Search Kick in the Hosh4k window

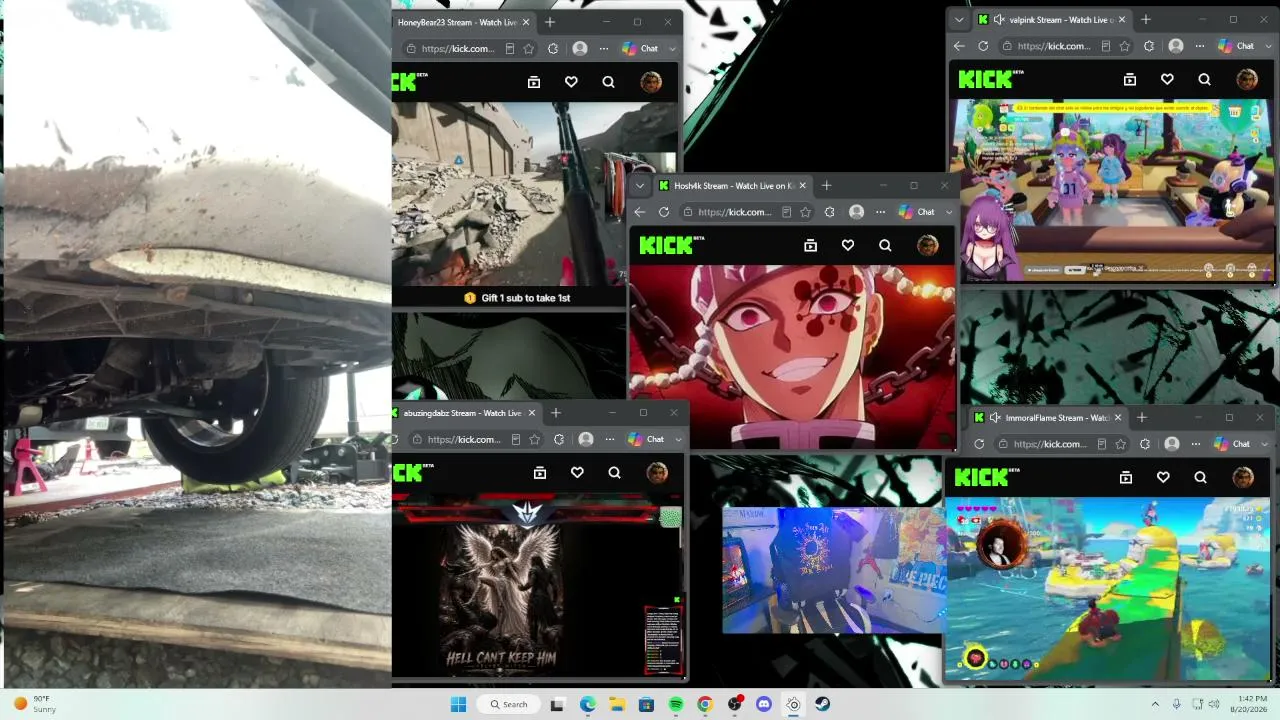pyautogui.click(x=885, y=245)
